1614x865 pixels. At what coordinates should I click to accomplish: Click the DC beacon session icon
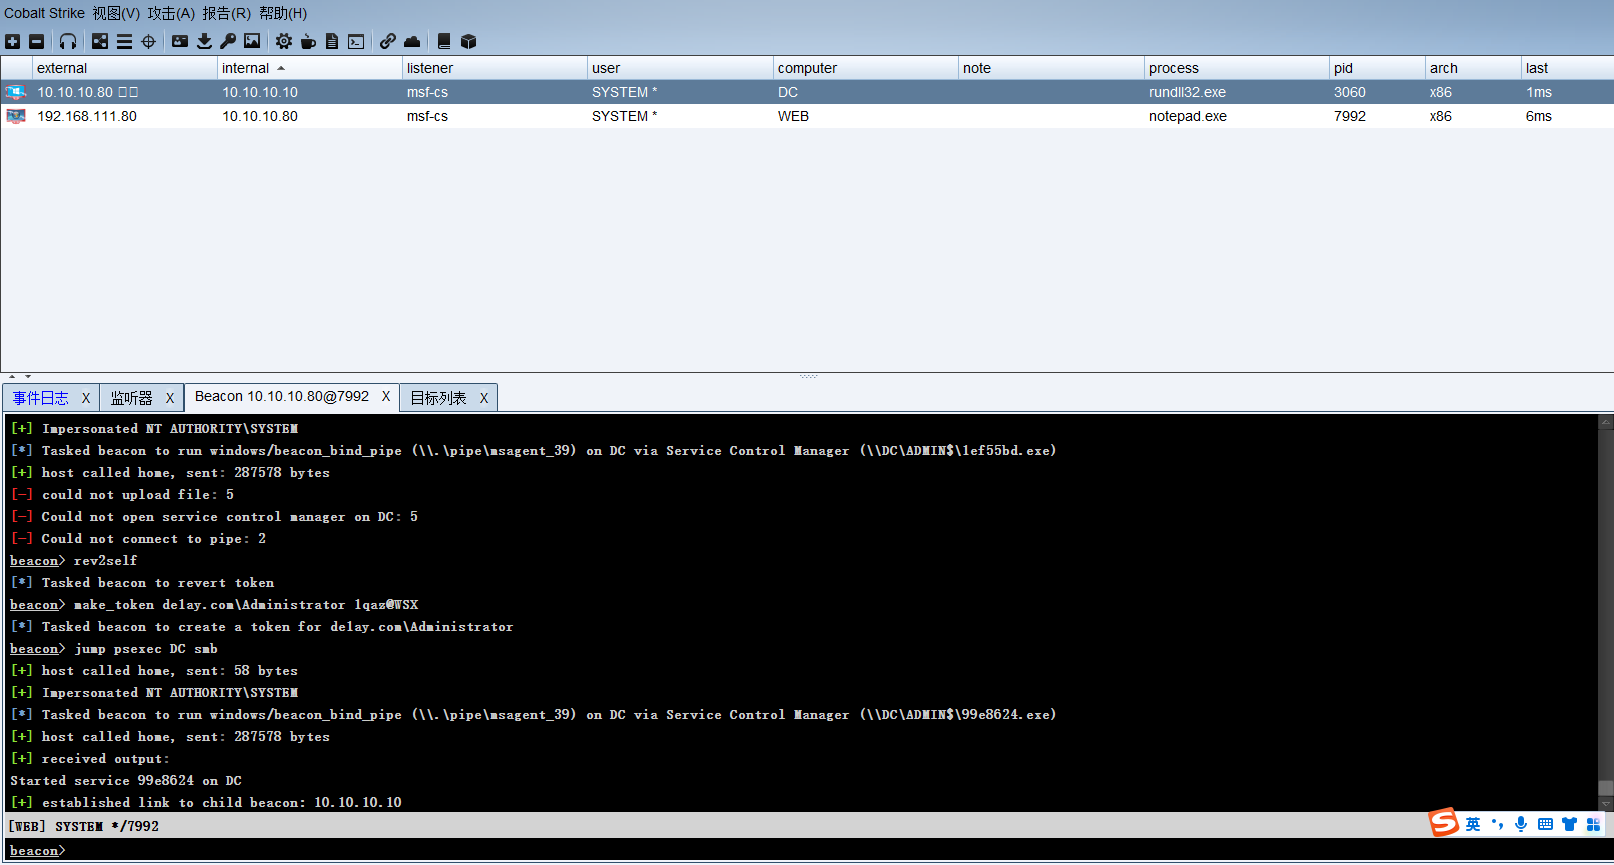[15, 92]
